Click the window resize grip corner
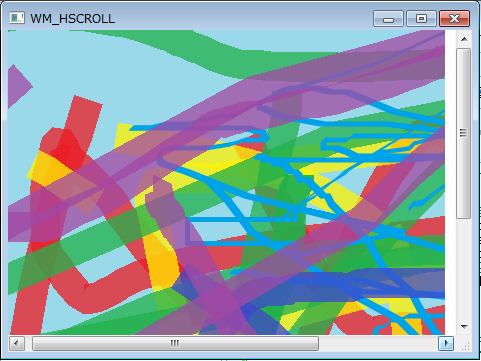Image resolution: width=481 pixels, height=361 pixels. click(x=465, y=346)
